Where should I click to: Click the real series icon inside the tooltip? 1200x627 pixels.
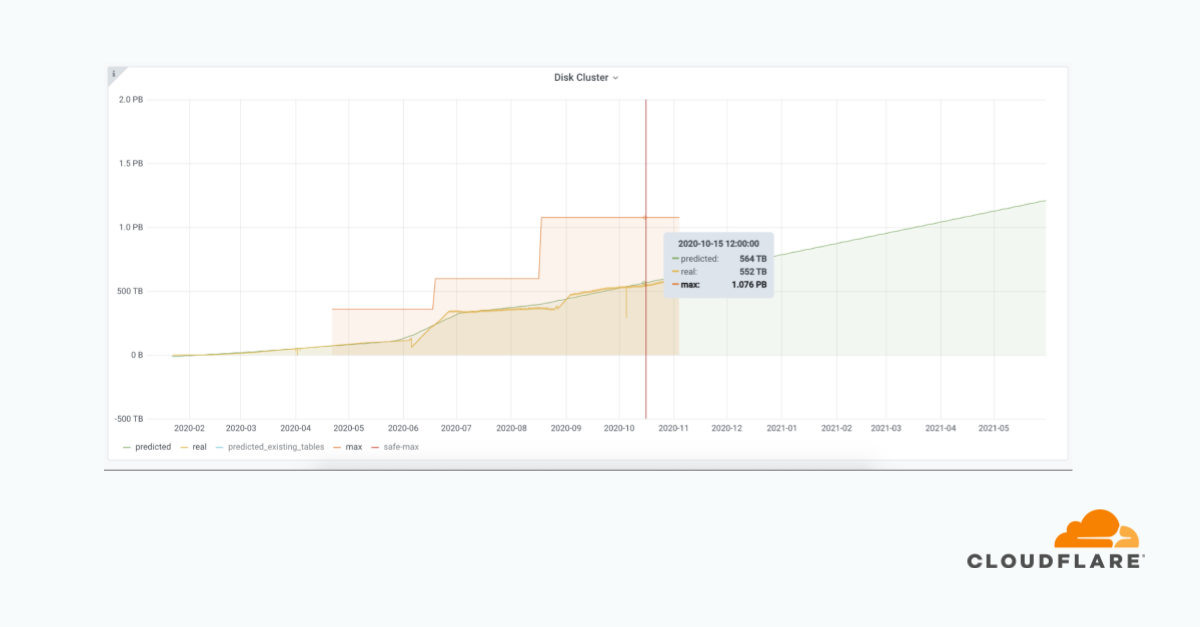(676, 271)
